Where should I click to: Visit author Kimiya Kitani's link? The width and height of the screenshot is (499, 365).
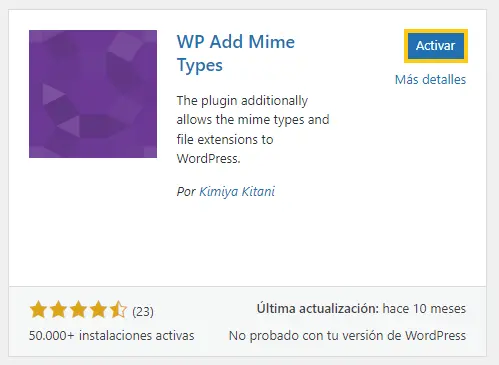click(x=237, y=192)
